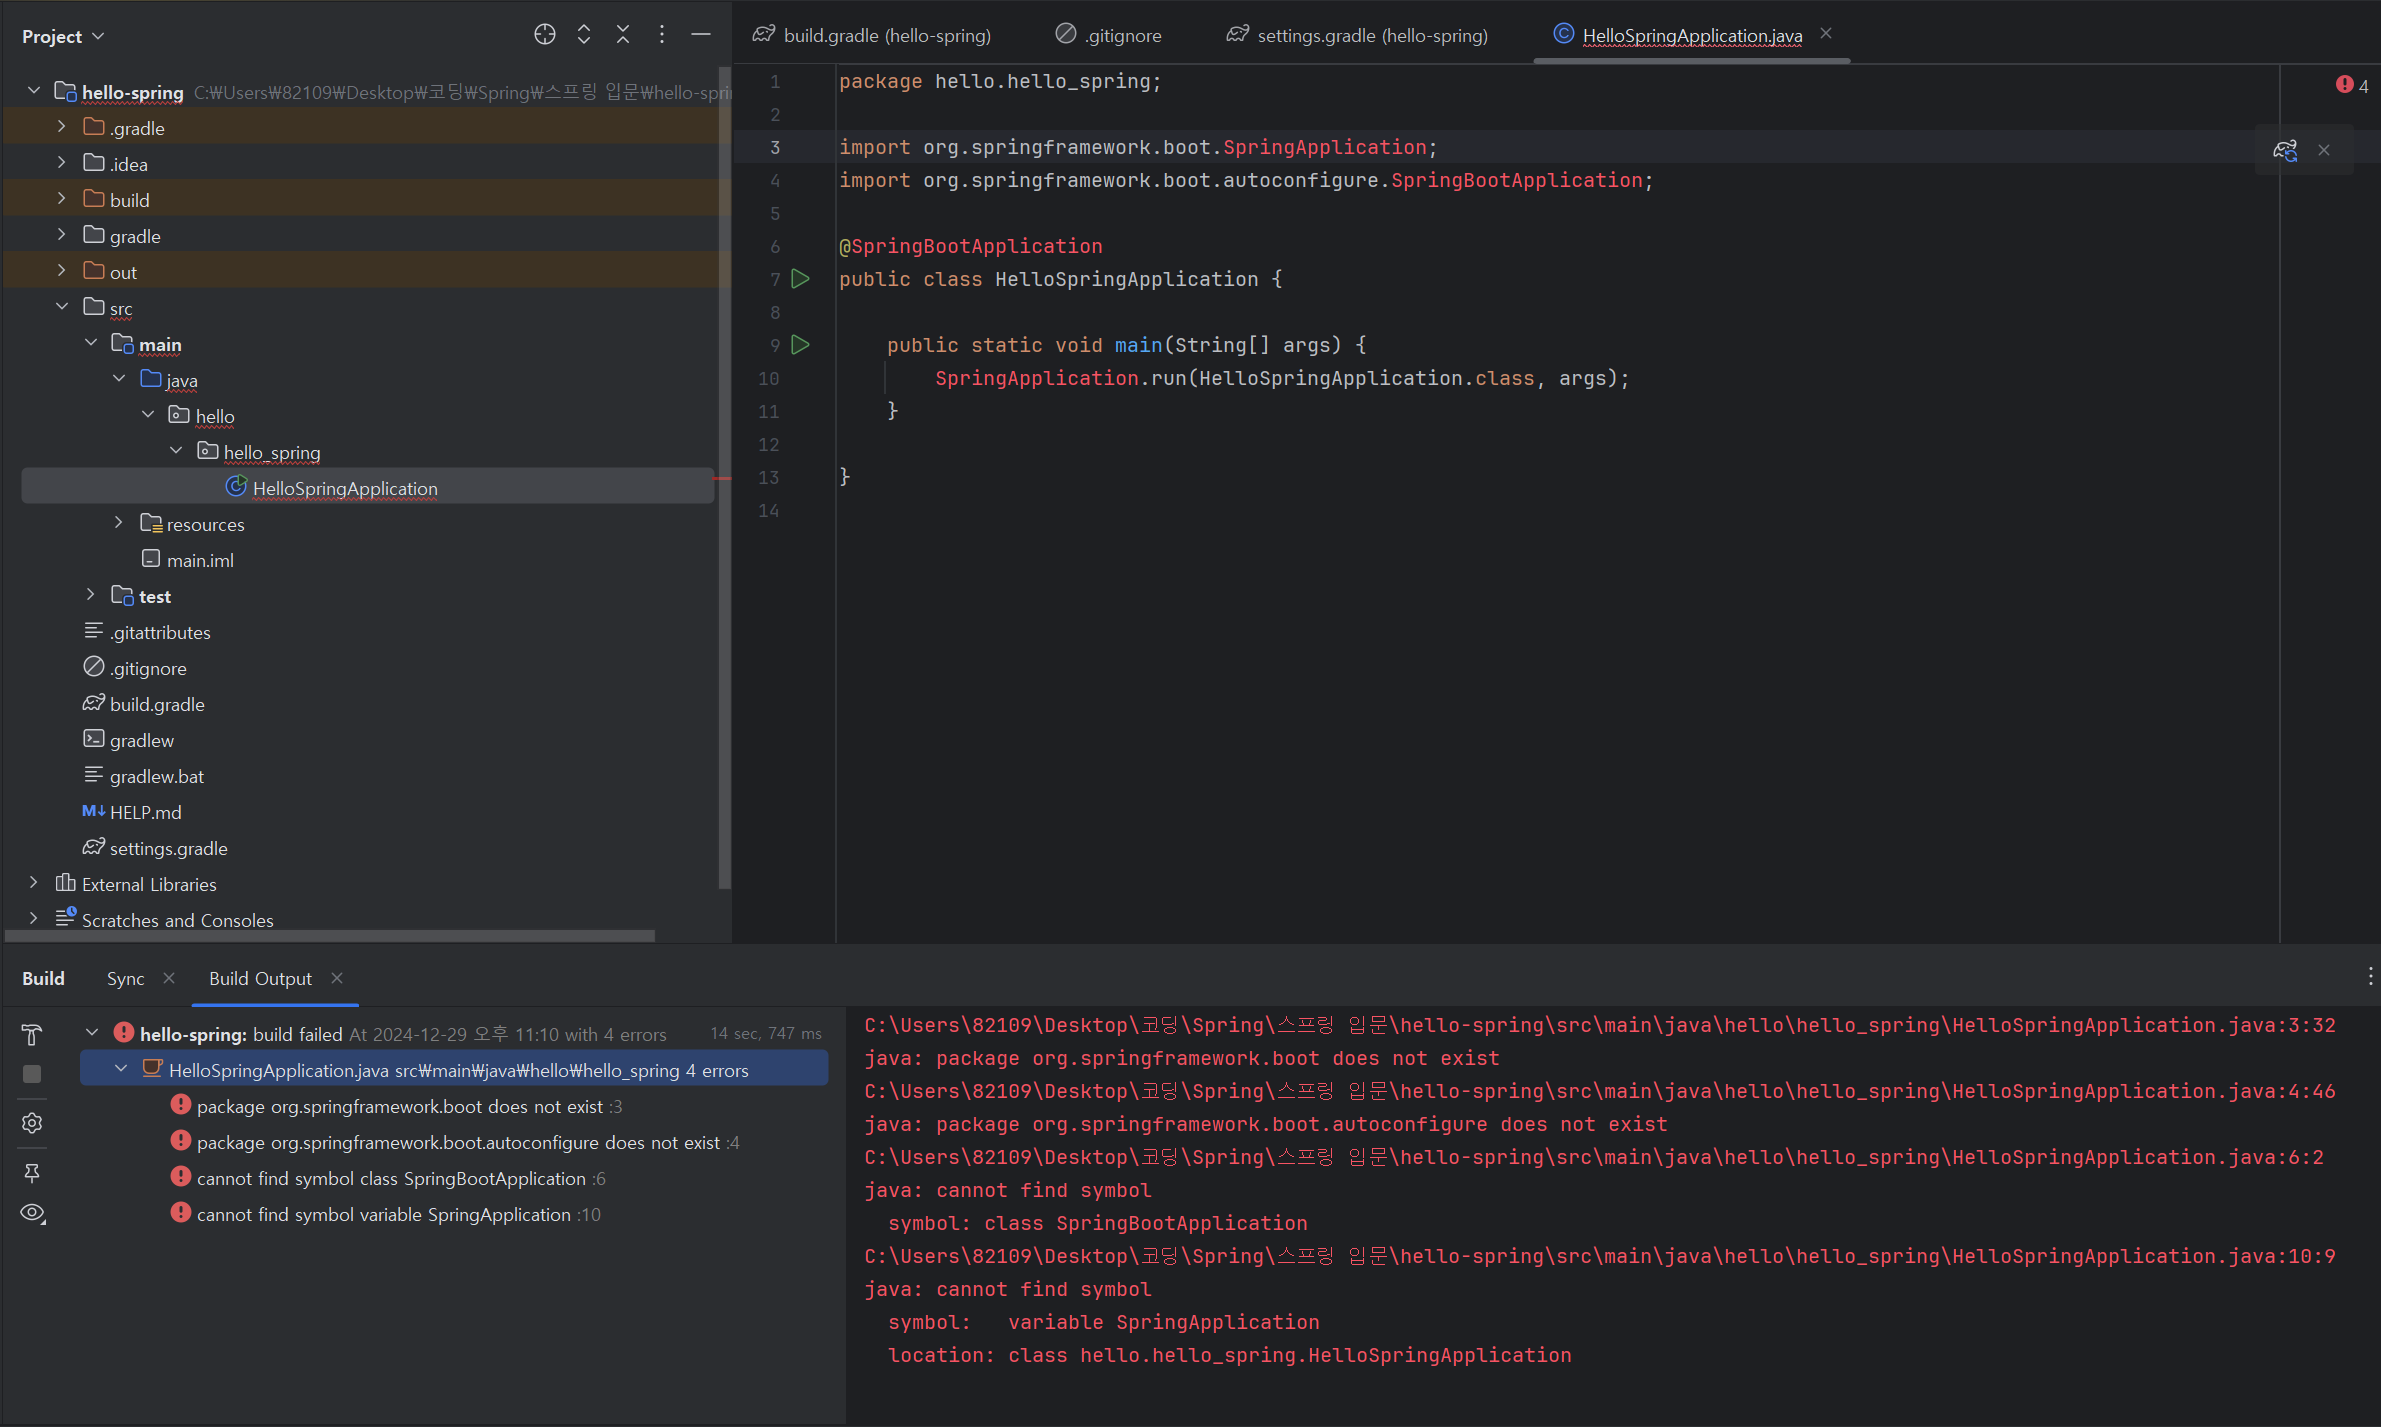Expand the .gradle folder

click(x=62, y=127)
